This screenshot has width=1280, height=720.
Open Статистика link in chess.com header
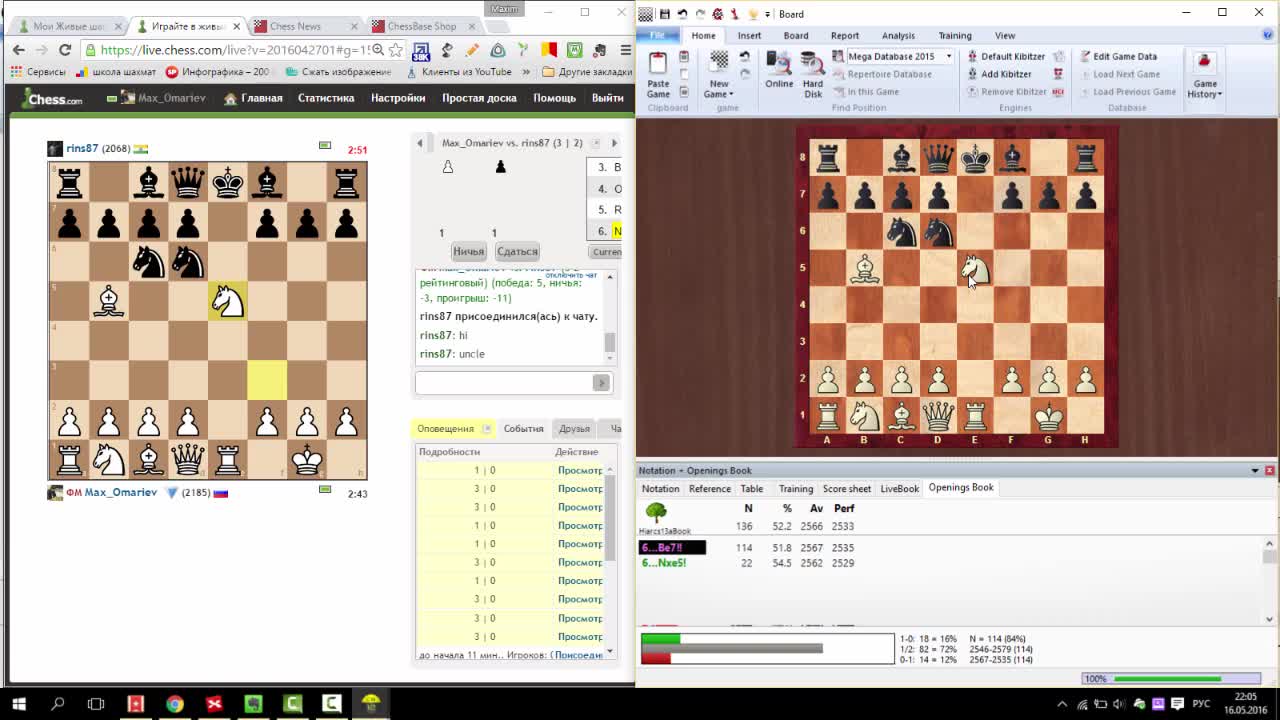[x=326, y=98]
